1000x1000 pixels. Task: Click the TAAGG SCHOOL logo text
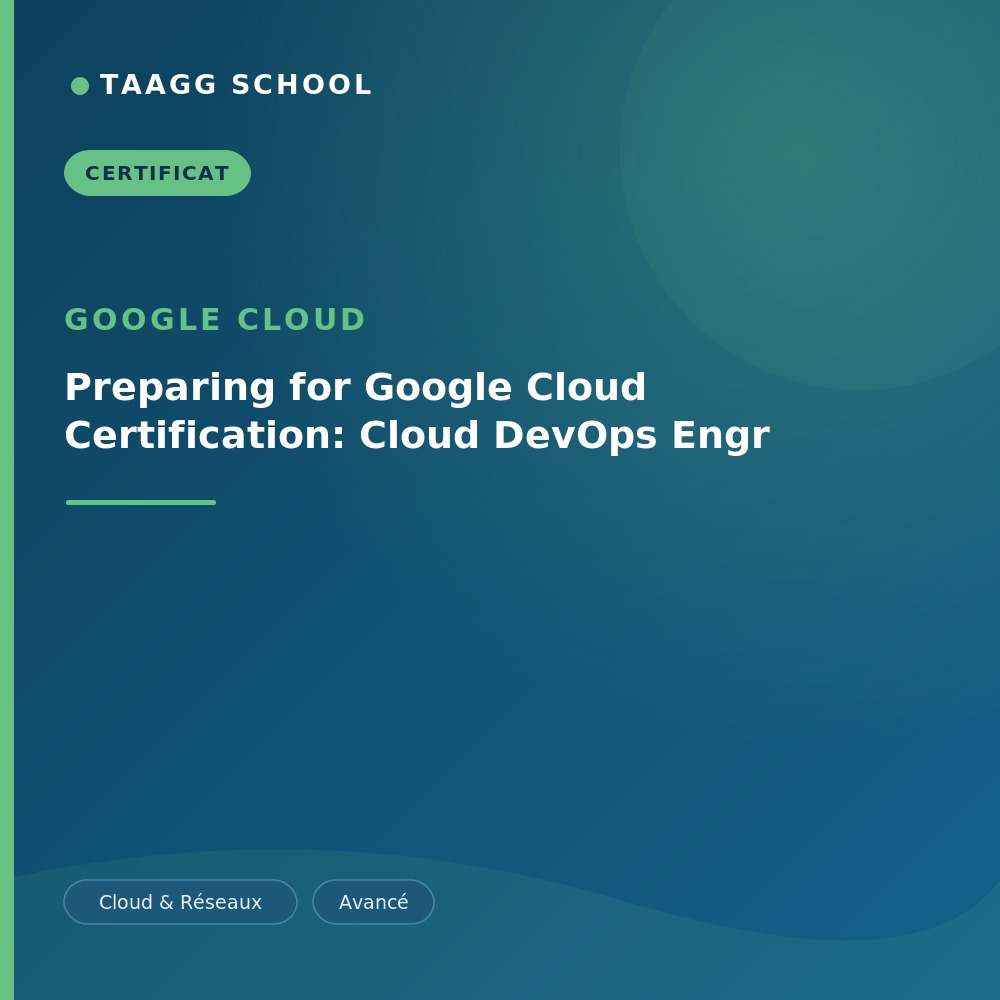[236, 85]
